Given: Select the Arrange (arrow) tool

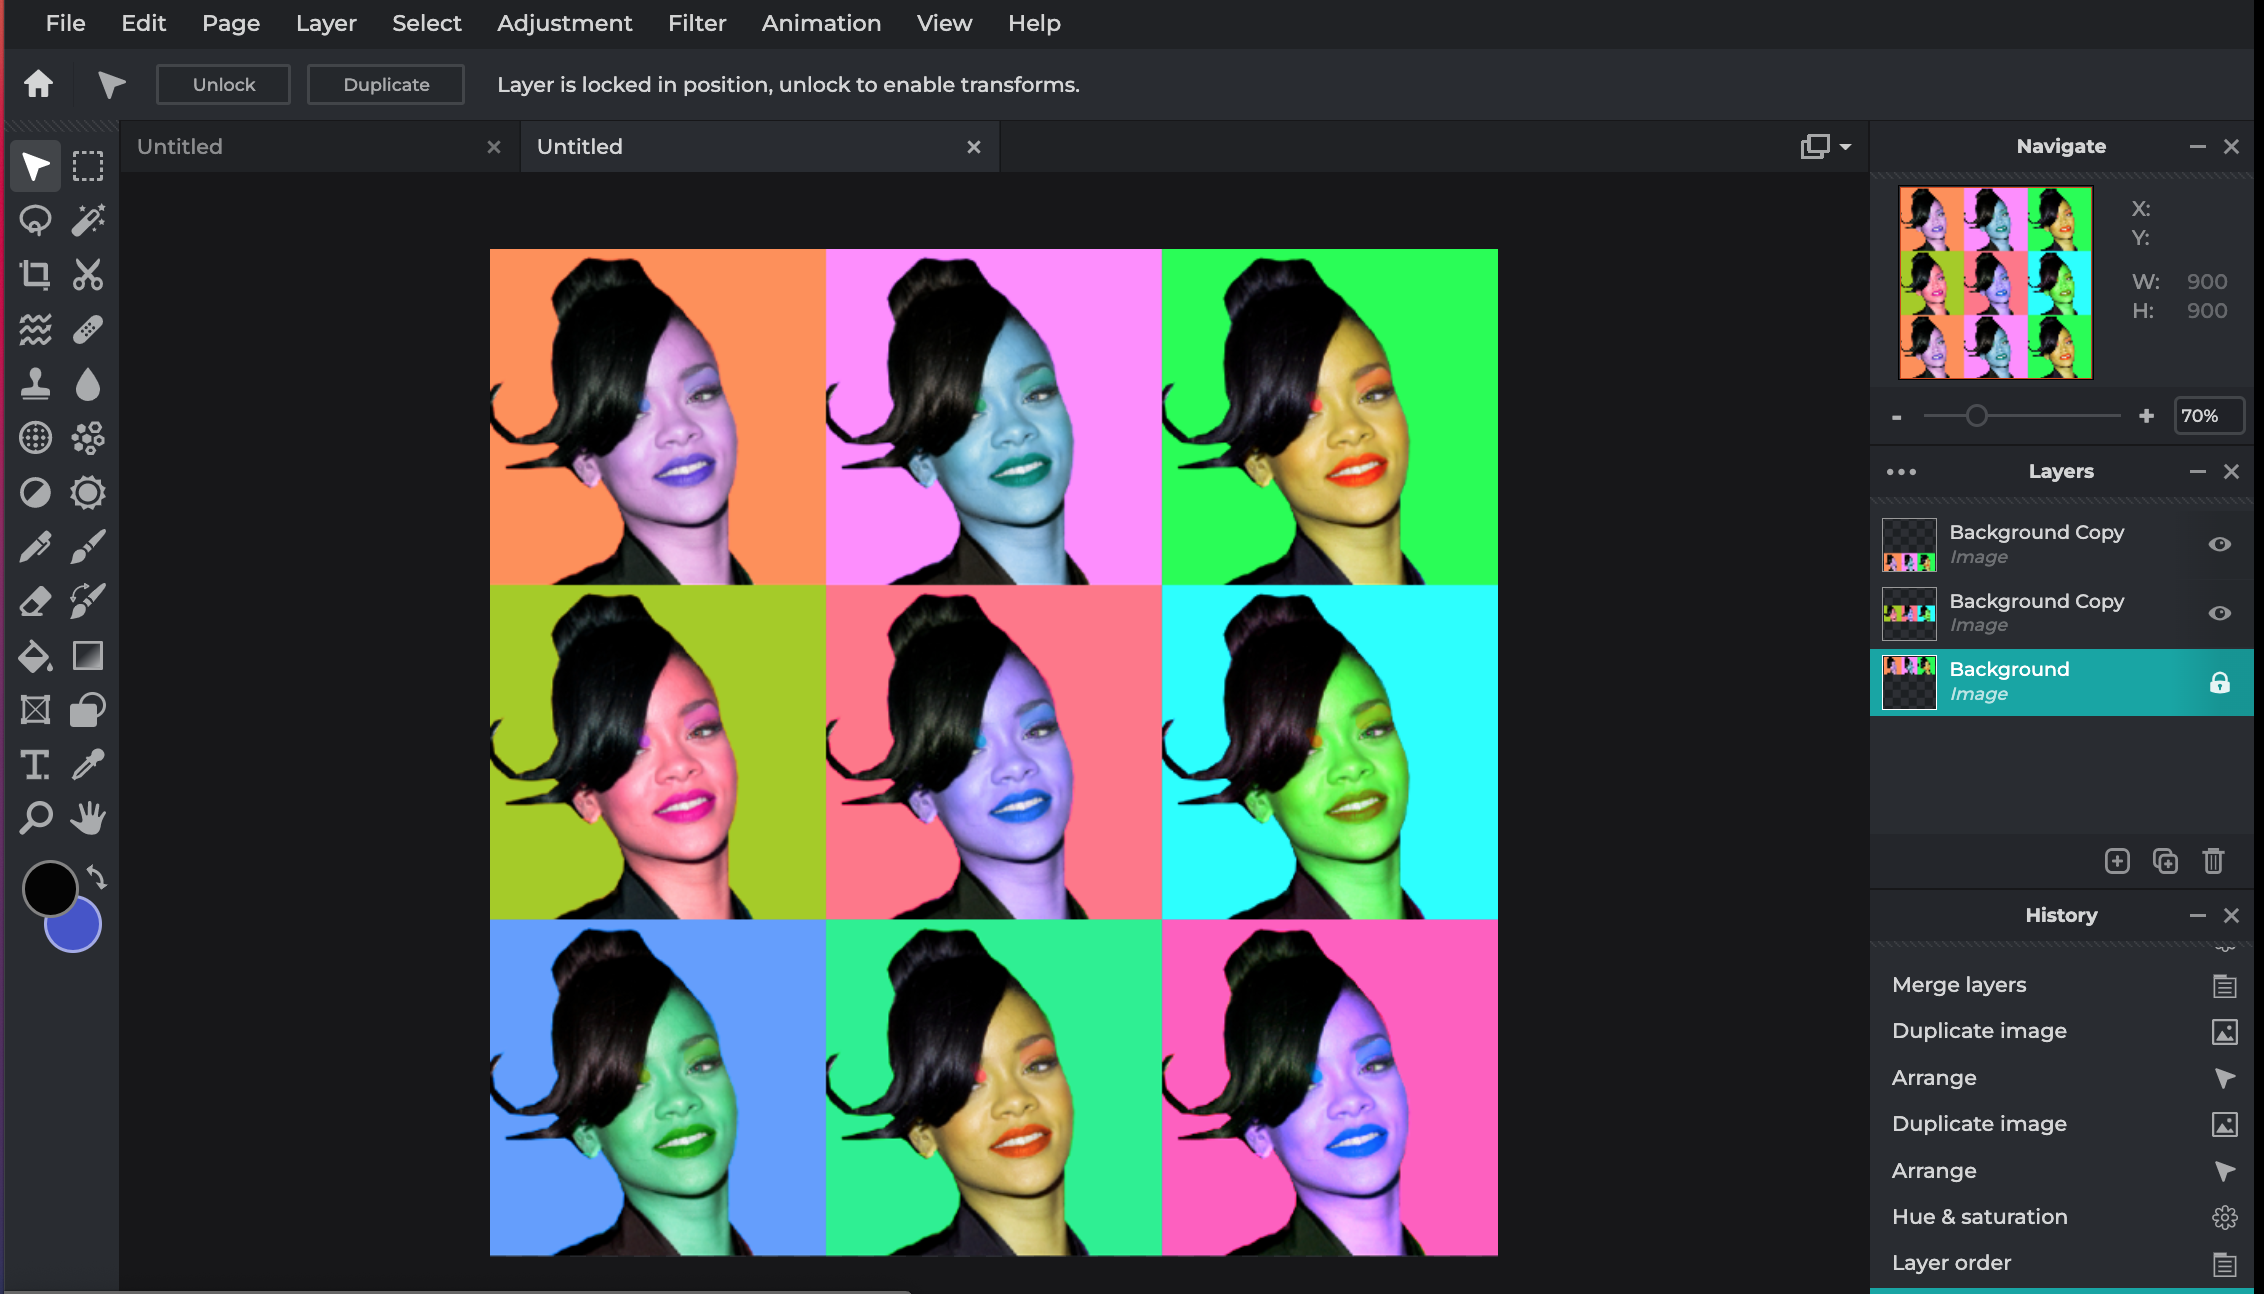Looking at the screenshot, I should [35, 166].
